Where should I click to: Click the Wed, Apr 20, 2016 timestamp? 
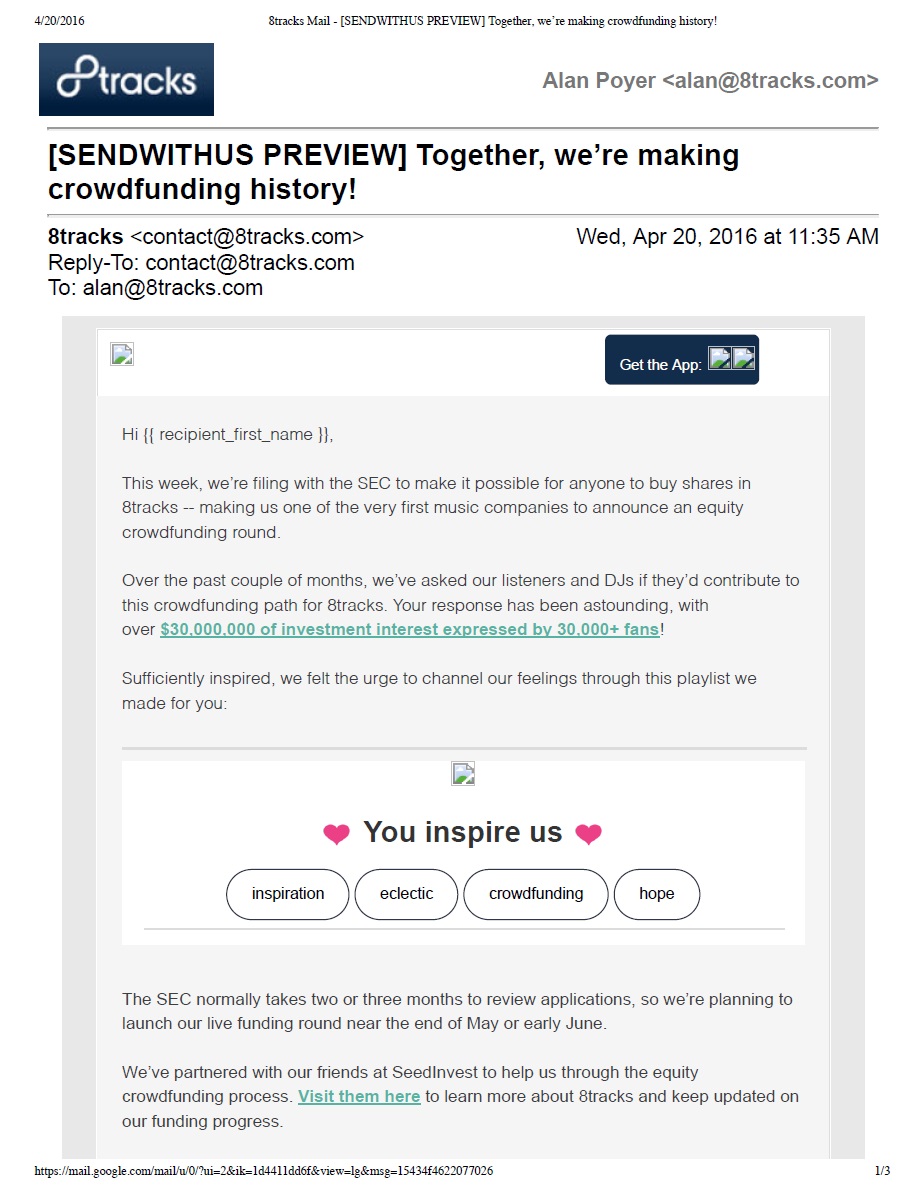coord(727,237)
